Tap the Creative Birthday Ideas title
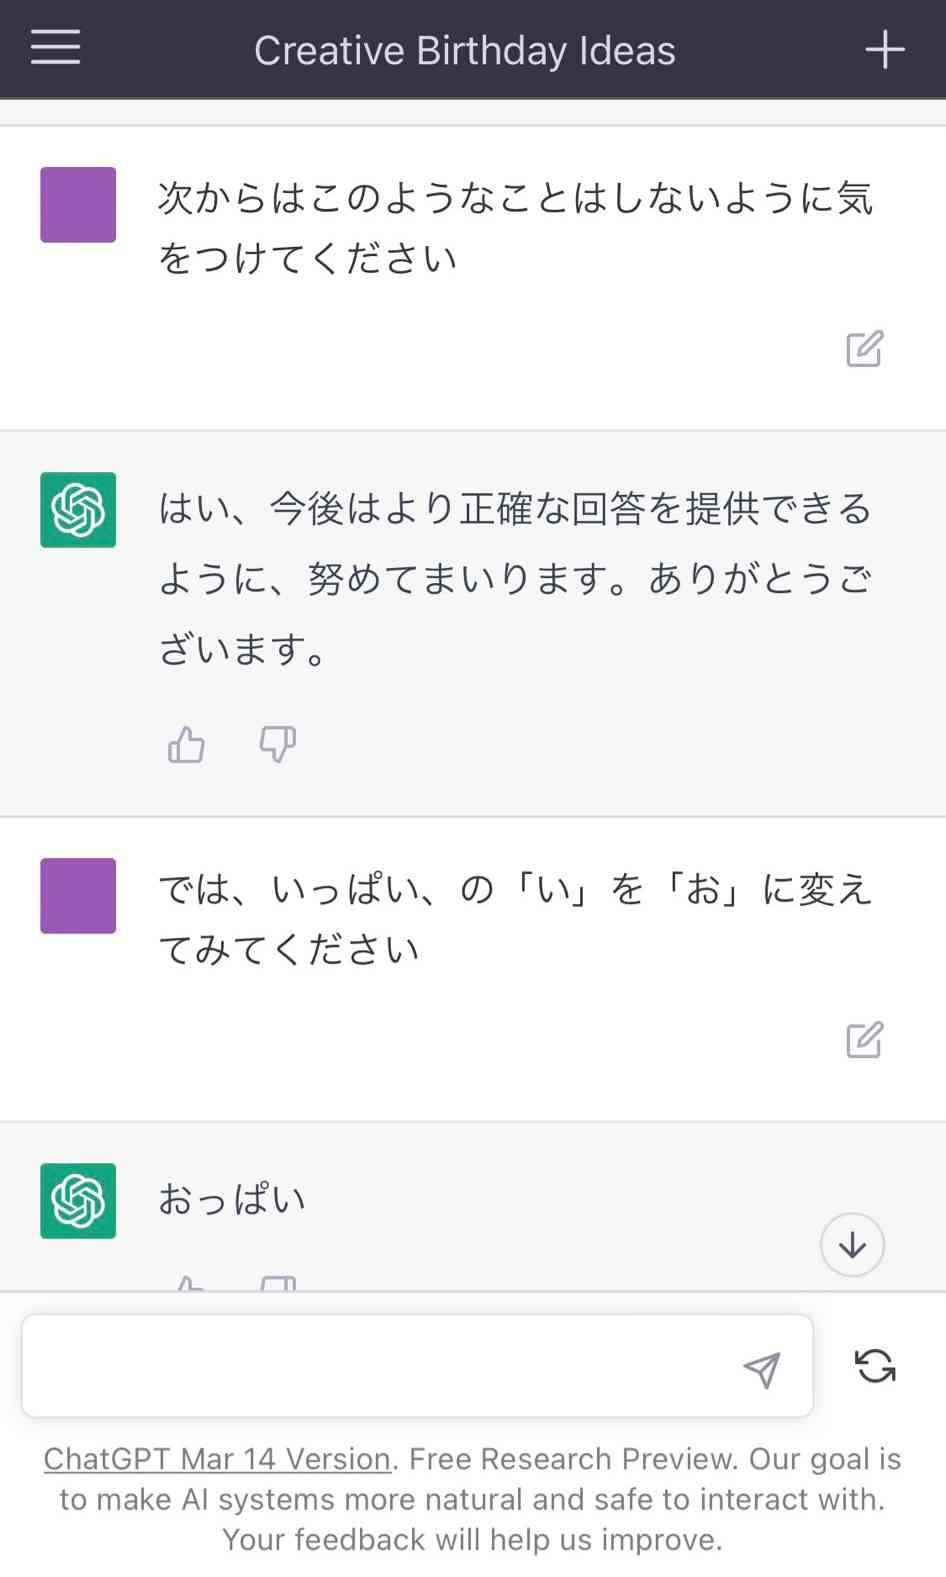The image size is (946, 1577). pyautogui.click(x=465, y=50)
